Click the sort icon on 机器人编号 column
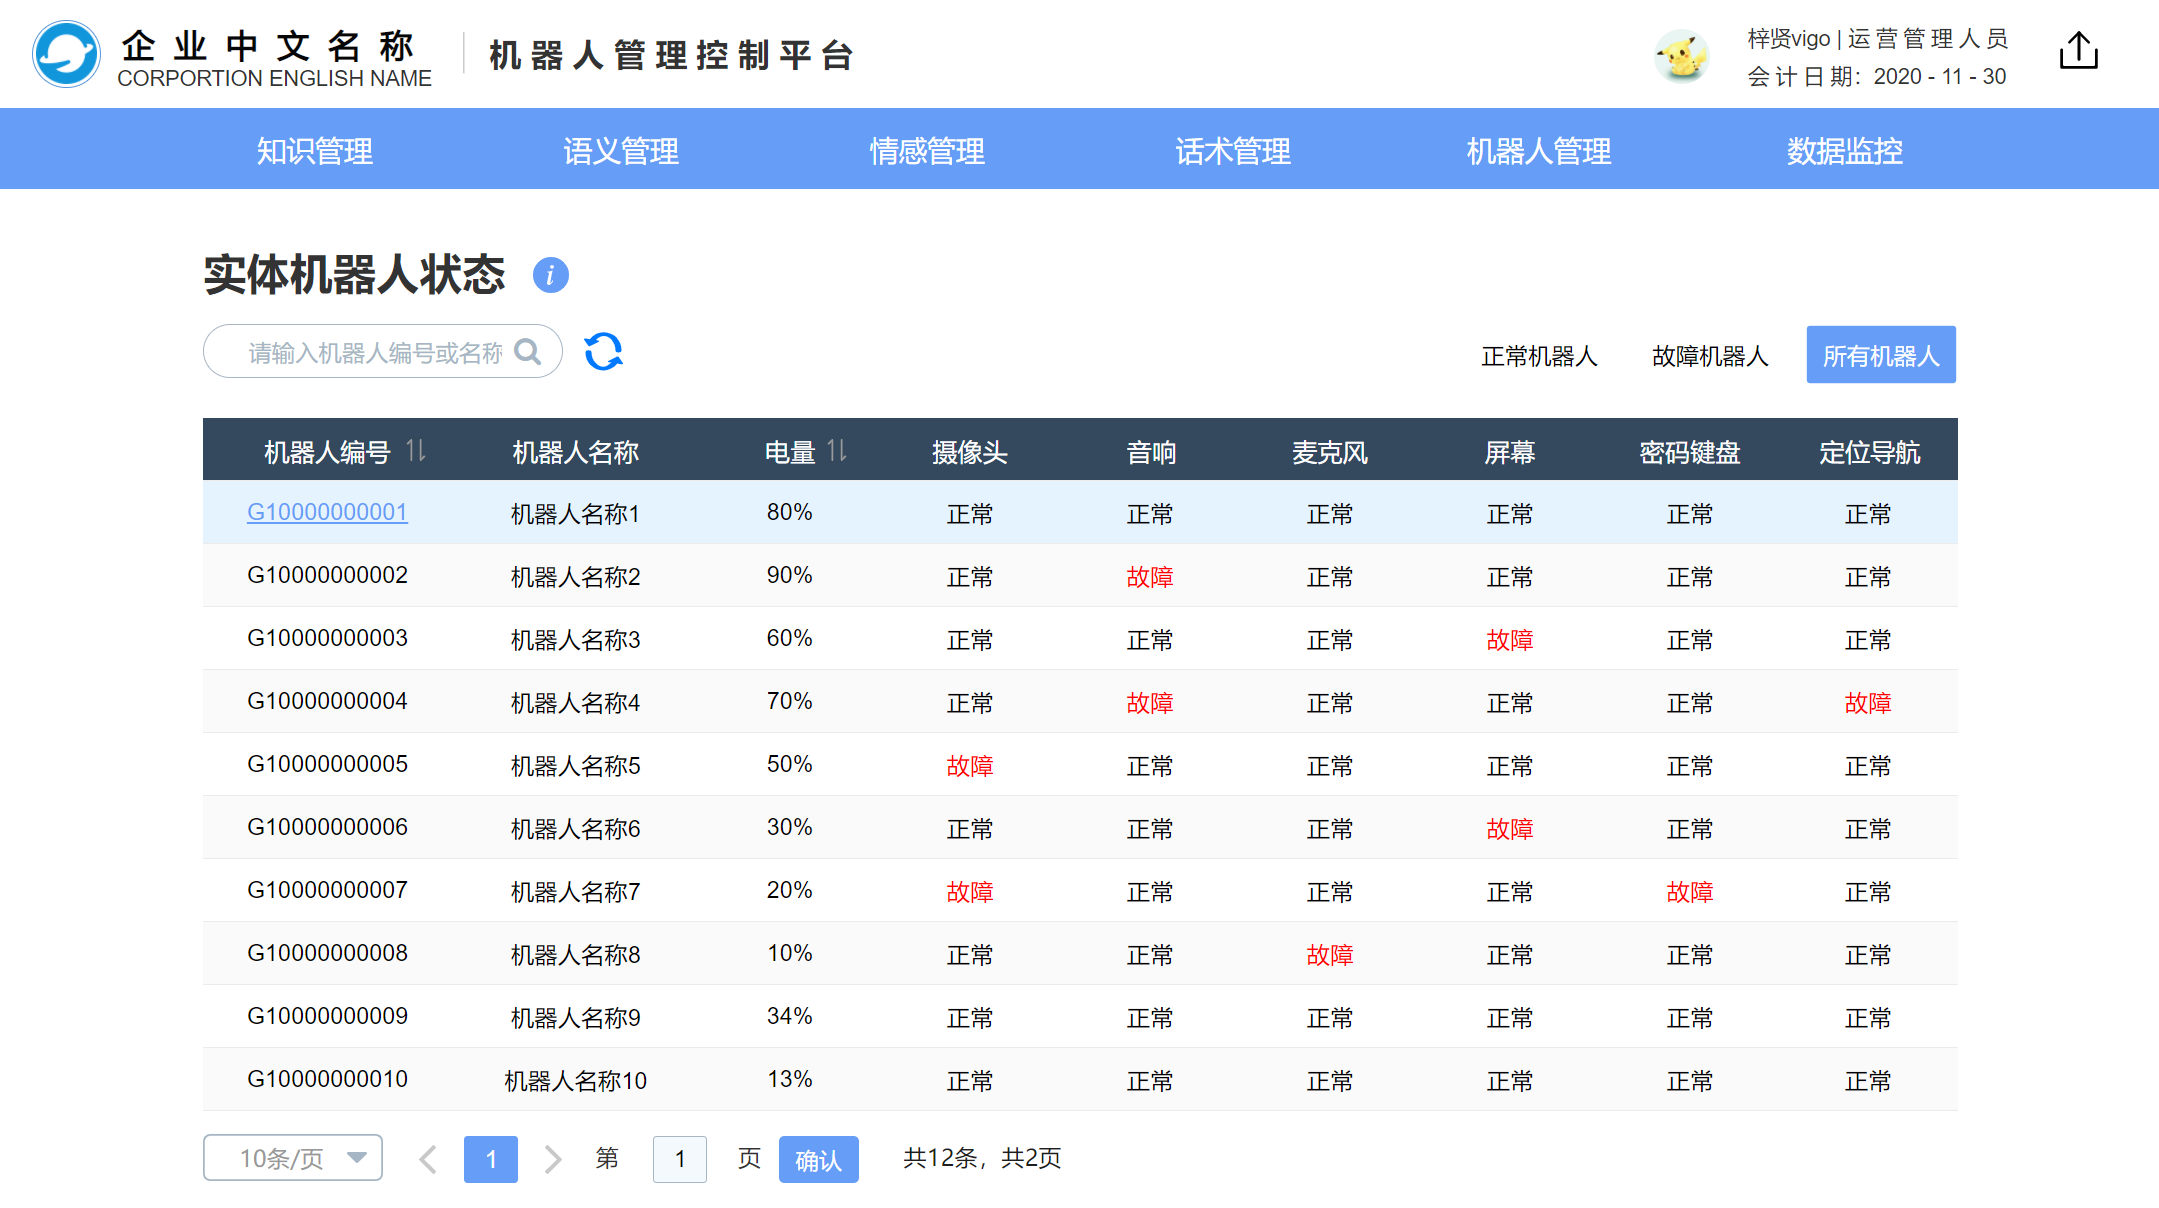The image size is (2159, 1208). point(416,451)
